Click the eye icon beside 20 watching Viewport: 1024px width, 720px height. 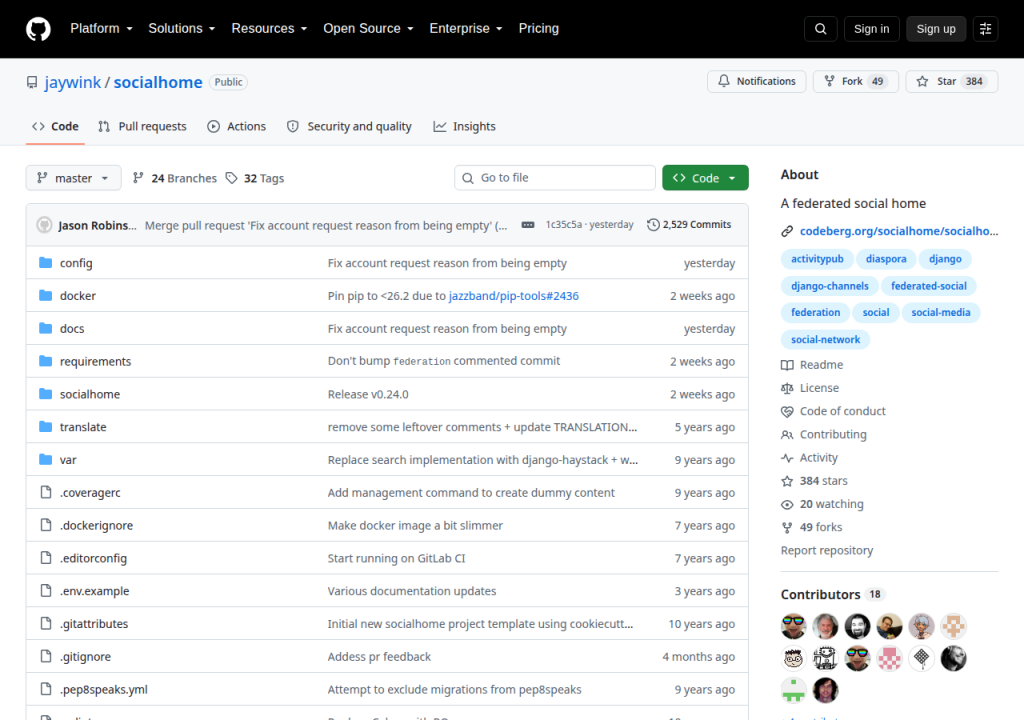click(x=787, y=504)
